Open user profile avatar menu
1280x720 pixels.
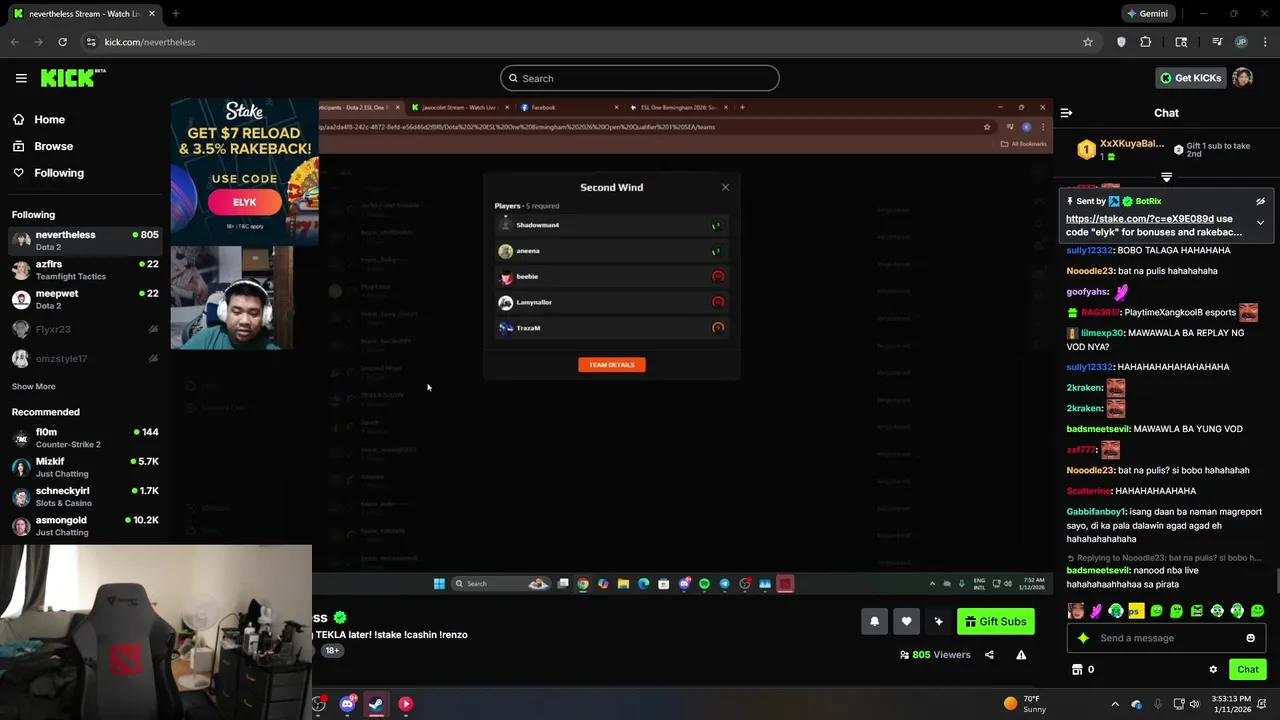[x=1243, y=78]
